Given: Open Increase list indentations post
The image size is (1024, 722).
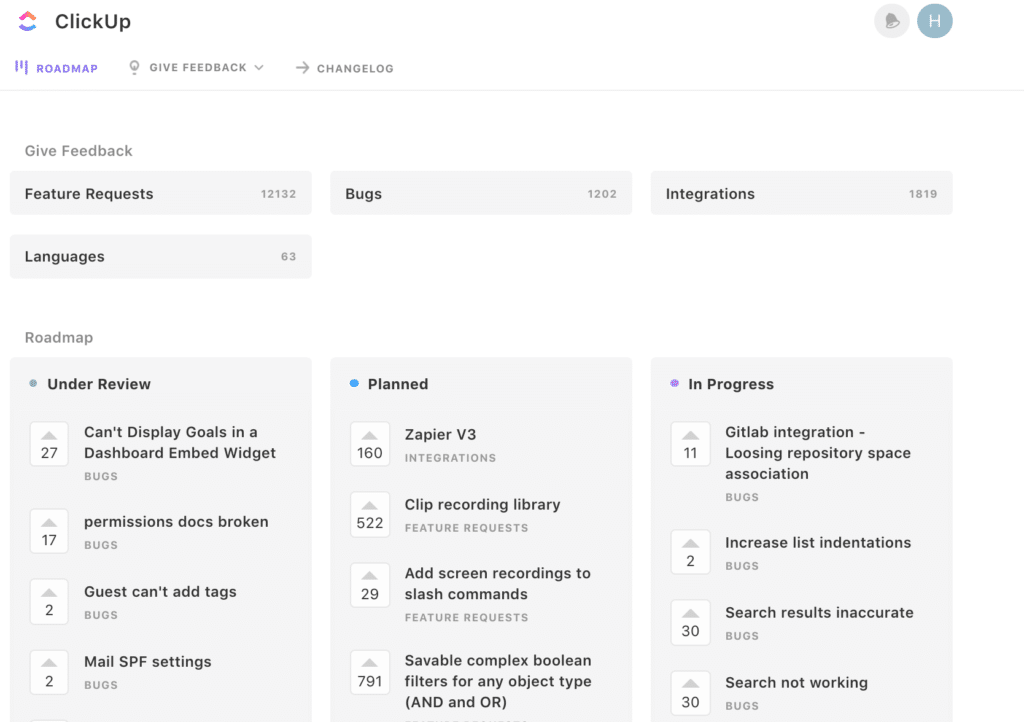Looking at the screenshot, I should pos(818,542).
